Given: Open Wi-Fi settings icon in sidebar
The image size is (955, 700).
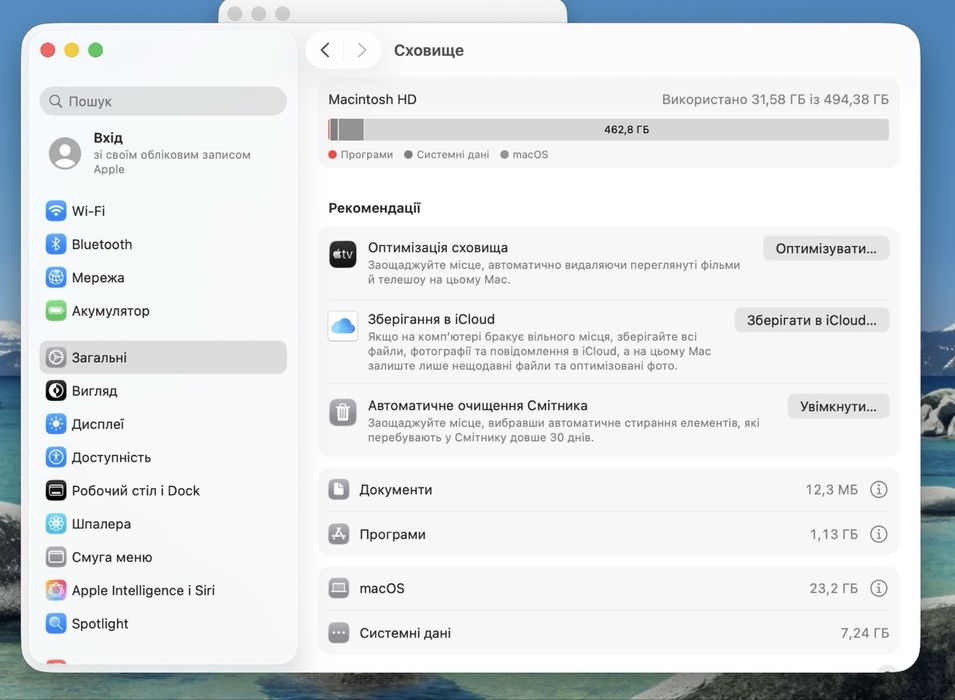Looking at the screenshot, I should (x=56, y=211).
